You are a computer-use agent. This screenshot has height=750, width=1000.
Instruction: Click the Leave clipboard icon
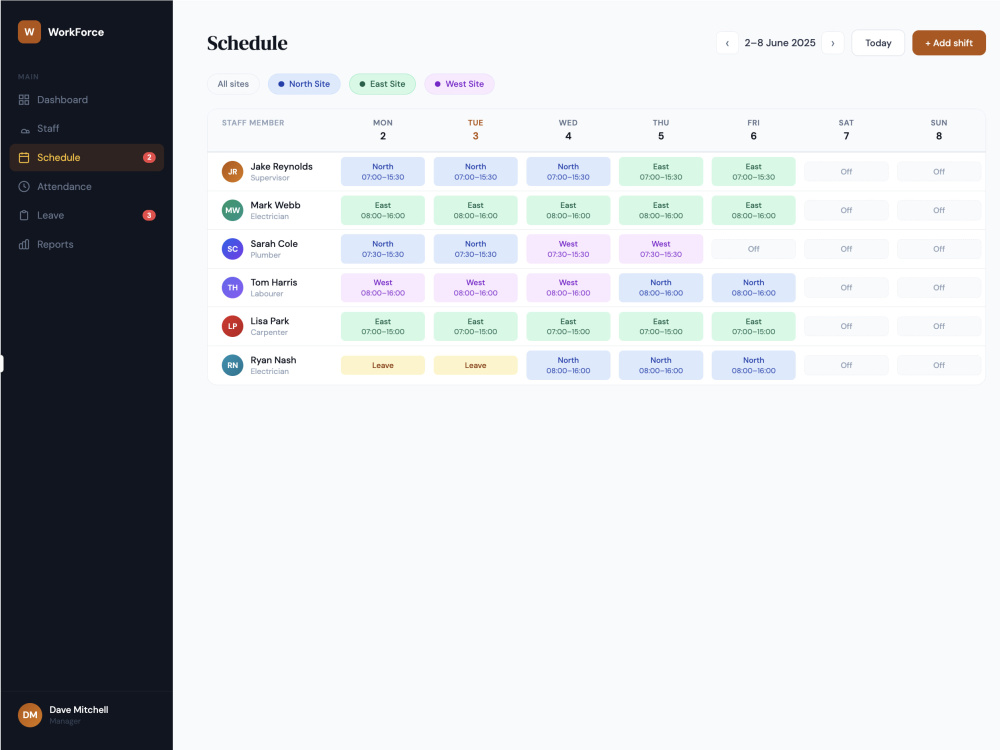point(24,216)
